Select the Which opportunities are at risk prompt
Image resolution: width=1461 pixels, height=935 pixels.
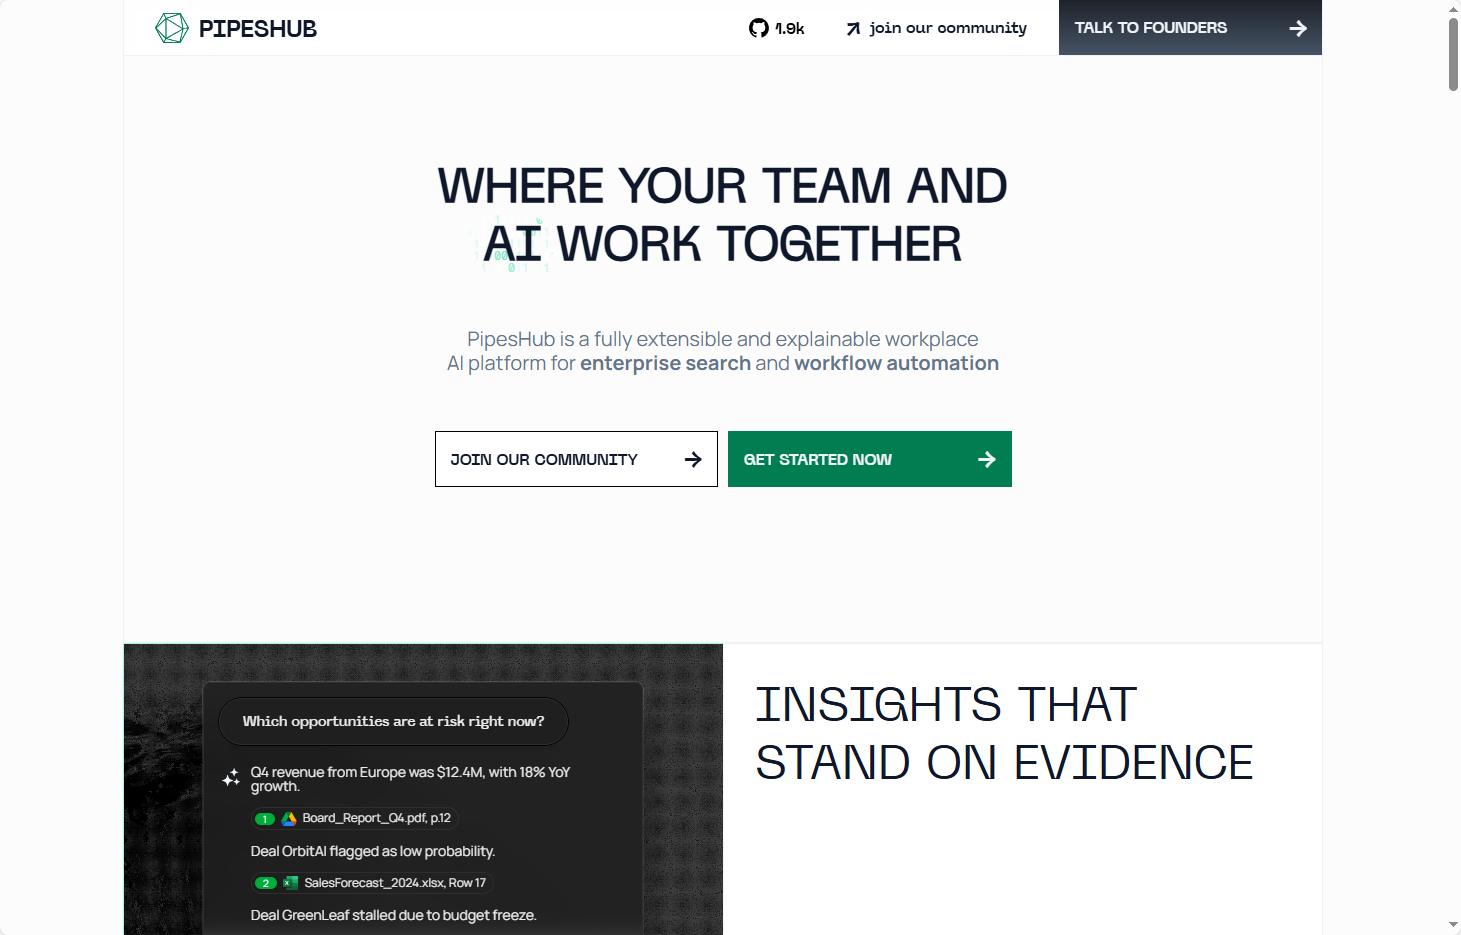point(393,721)
